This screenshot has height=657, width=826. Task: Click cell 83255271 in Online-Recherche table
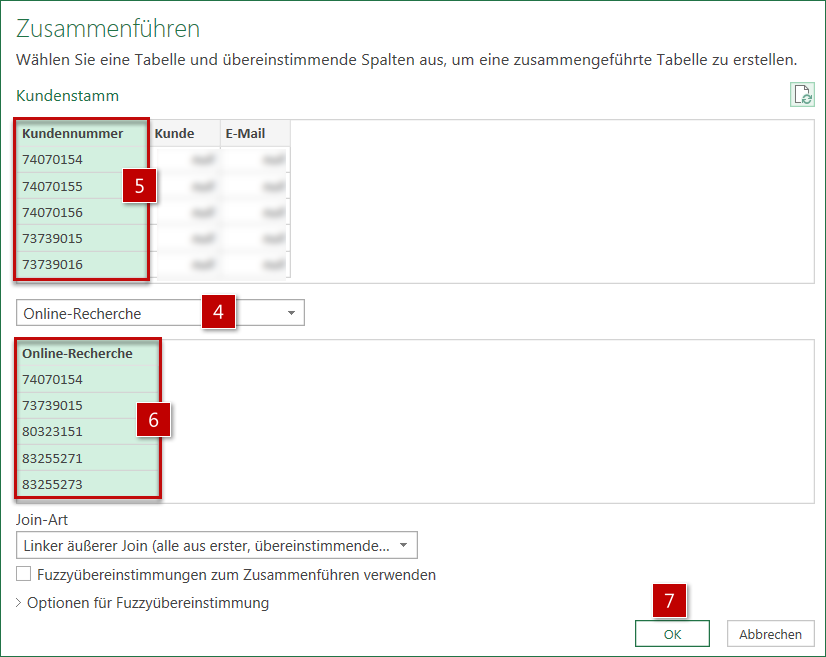tap(88, 458)
